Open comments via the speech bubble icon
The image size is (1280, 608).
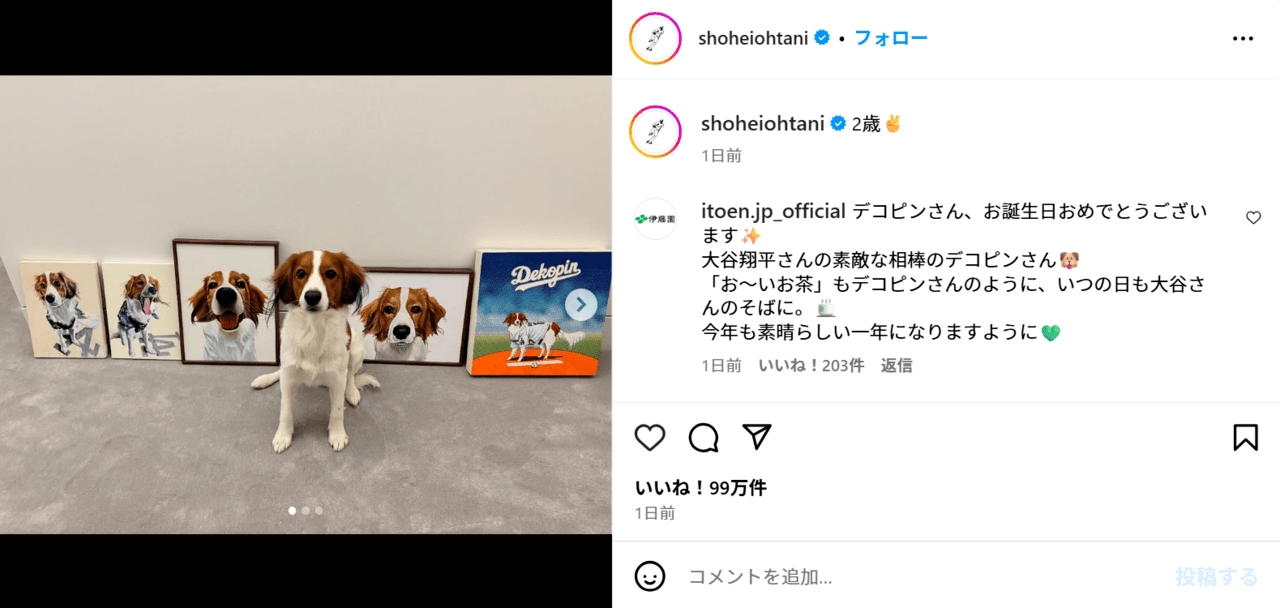point(704,438)
